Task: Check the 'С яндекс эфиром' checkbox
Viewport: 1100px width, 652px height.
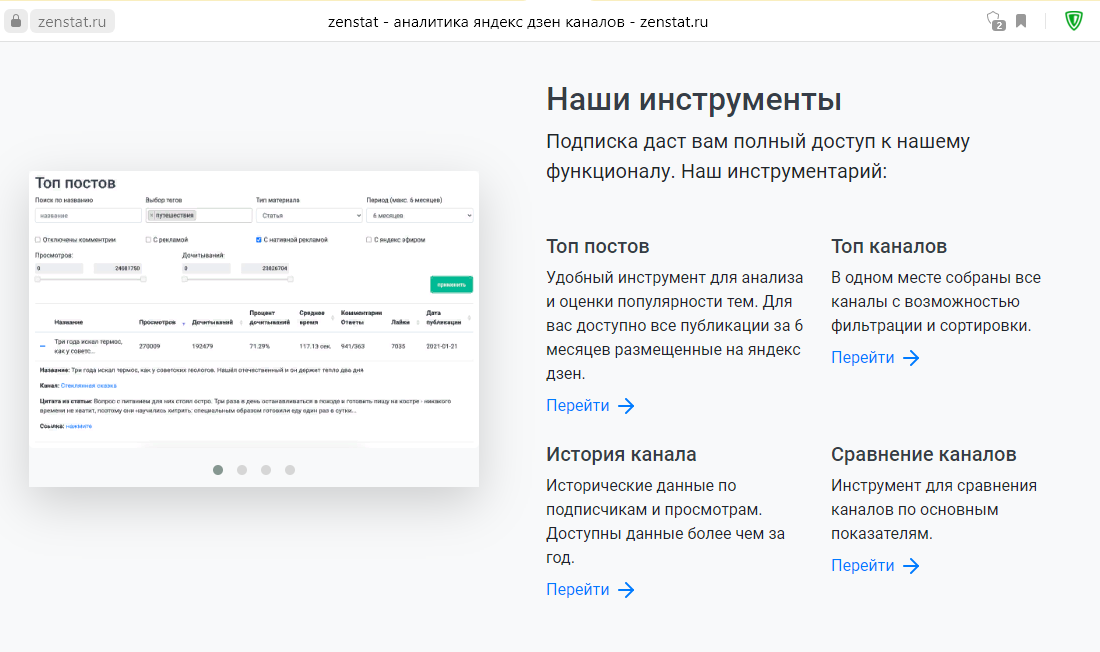Action: point(369,240)
